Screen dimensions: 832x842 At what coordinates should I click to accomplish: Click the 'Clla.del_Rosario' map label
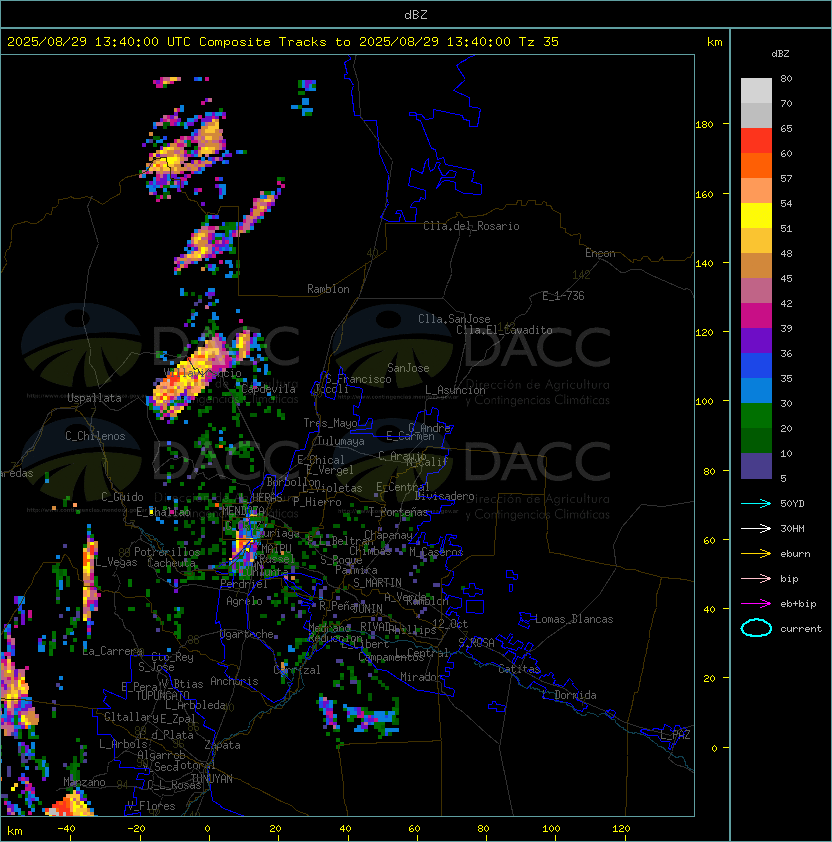pos(471,226)
